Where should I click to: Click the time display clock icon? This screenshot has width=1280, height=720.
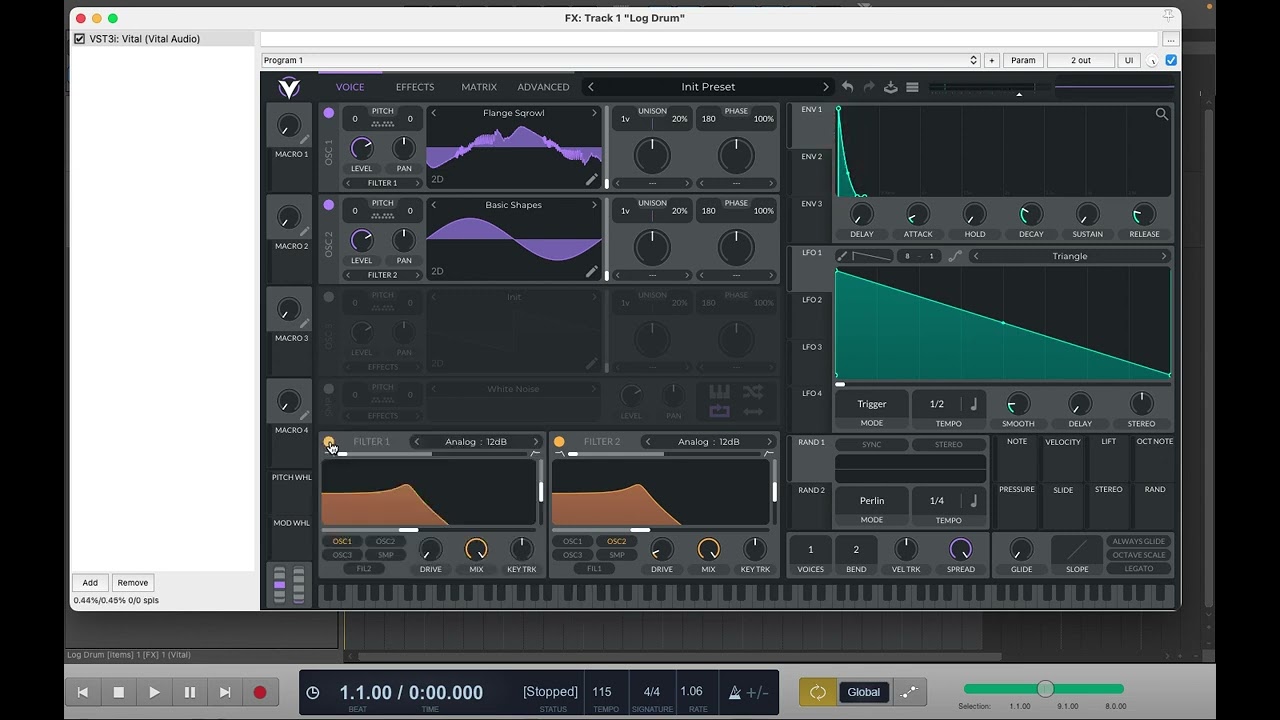(313, 692)
